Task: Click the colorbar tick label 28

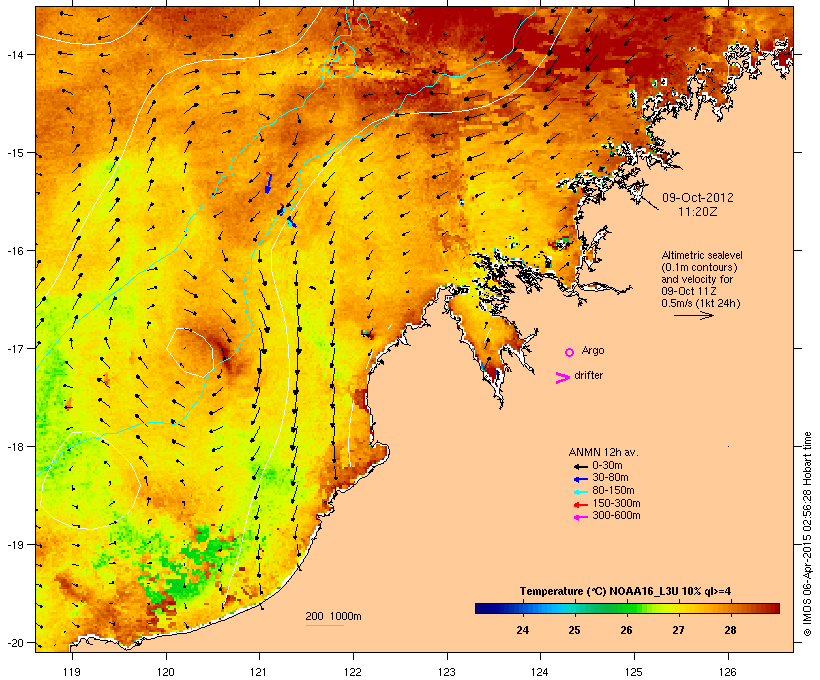Action: [730, 630]
